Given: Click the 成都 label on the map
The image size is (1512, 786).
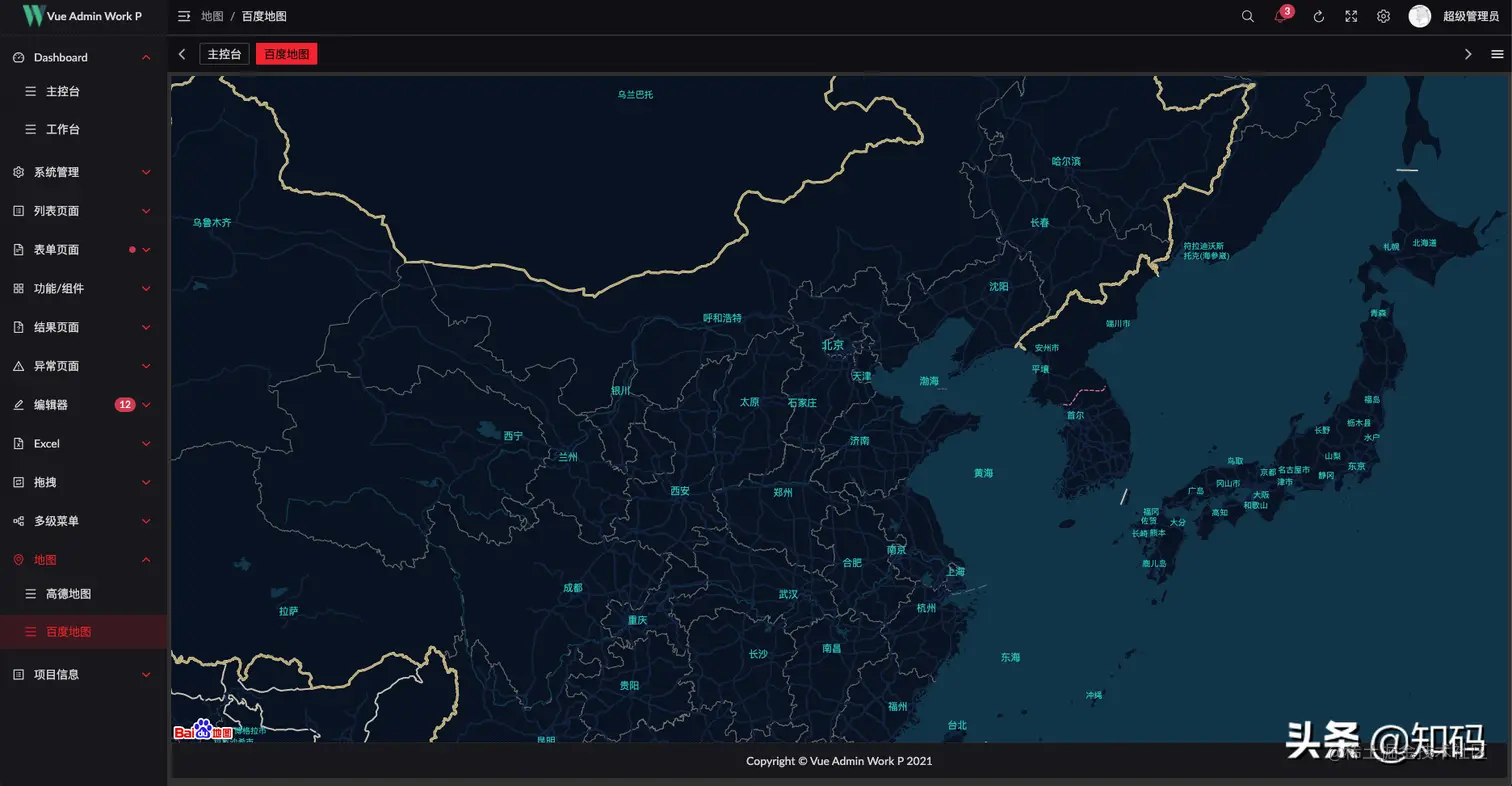Looking at the screenshot, I should 572,588.
